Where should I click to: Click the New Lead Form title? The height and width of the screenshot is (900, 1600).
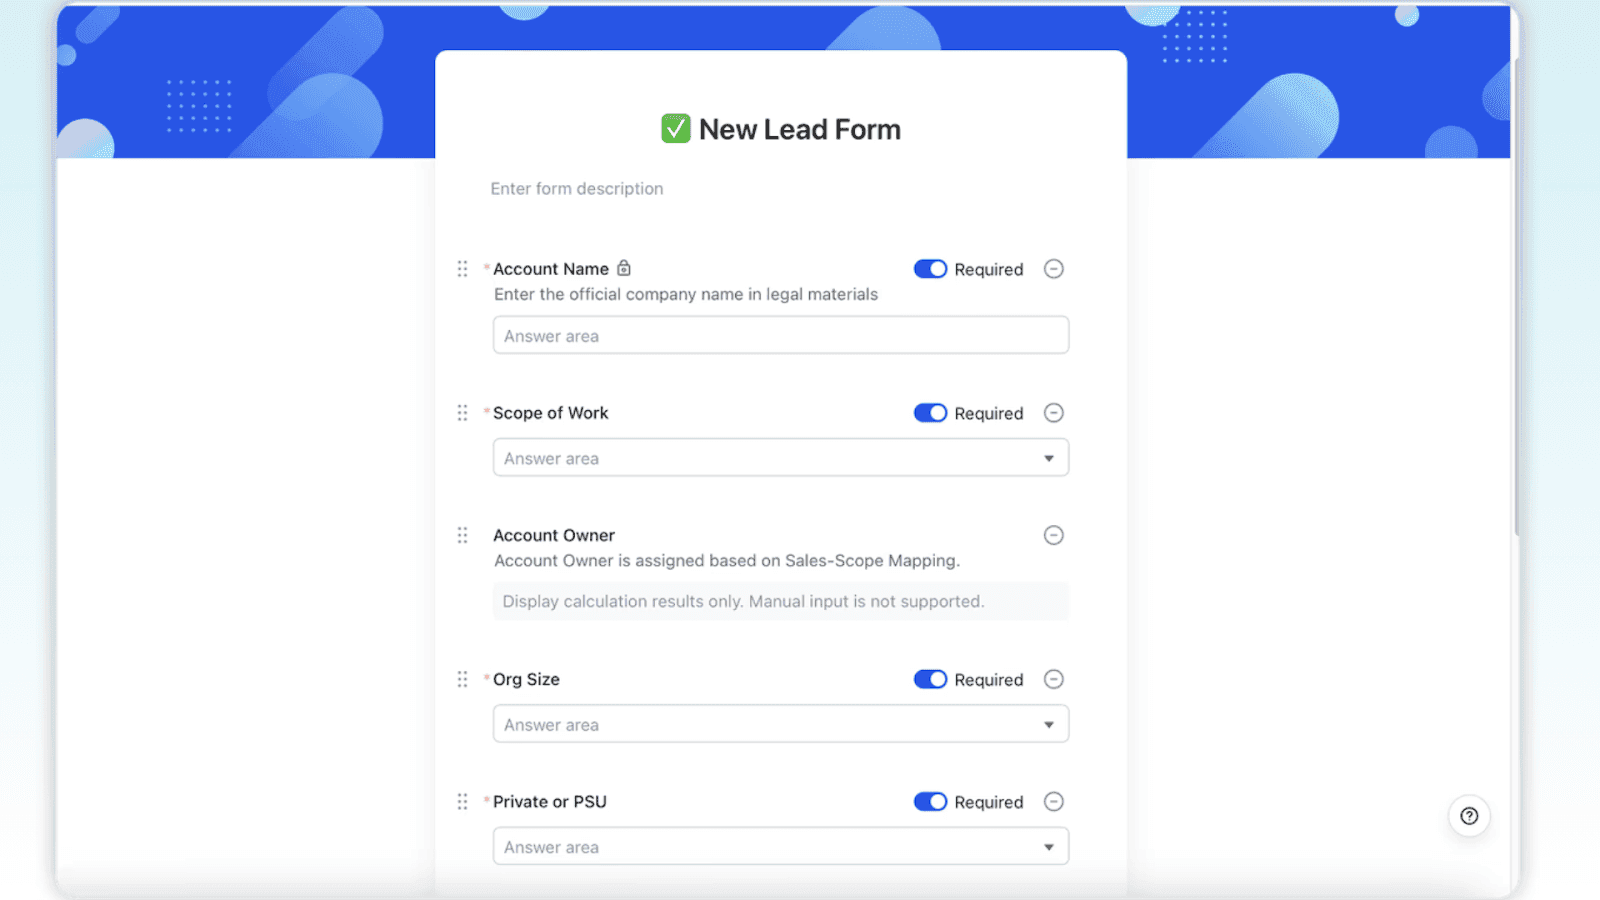(x=800, y=128)
